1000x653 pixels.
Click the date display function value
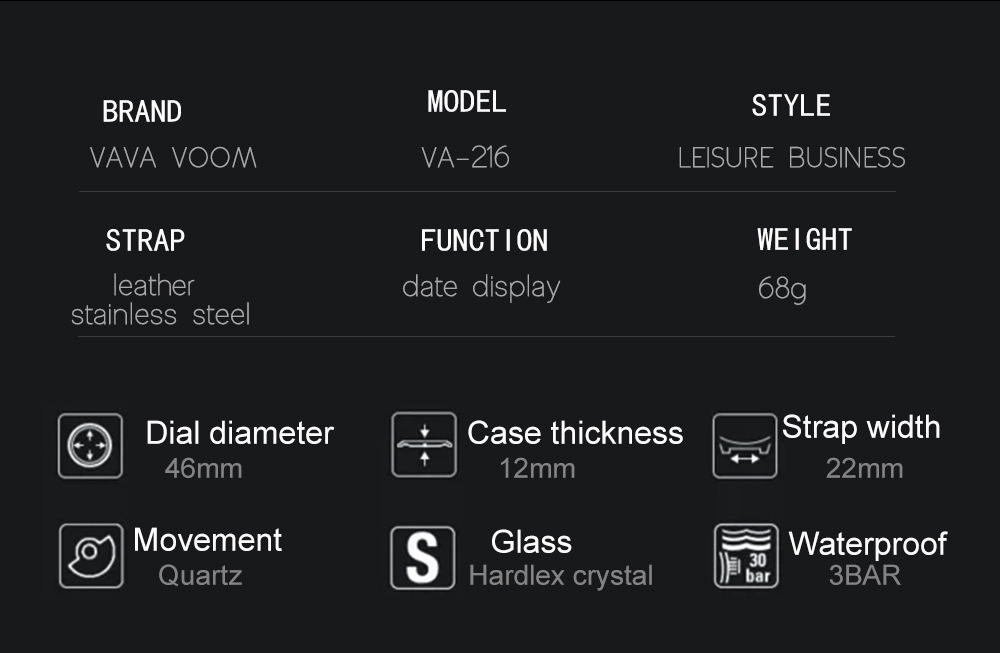[481, 287]
